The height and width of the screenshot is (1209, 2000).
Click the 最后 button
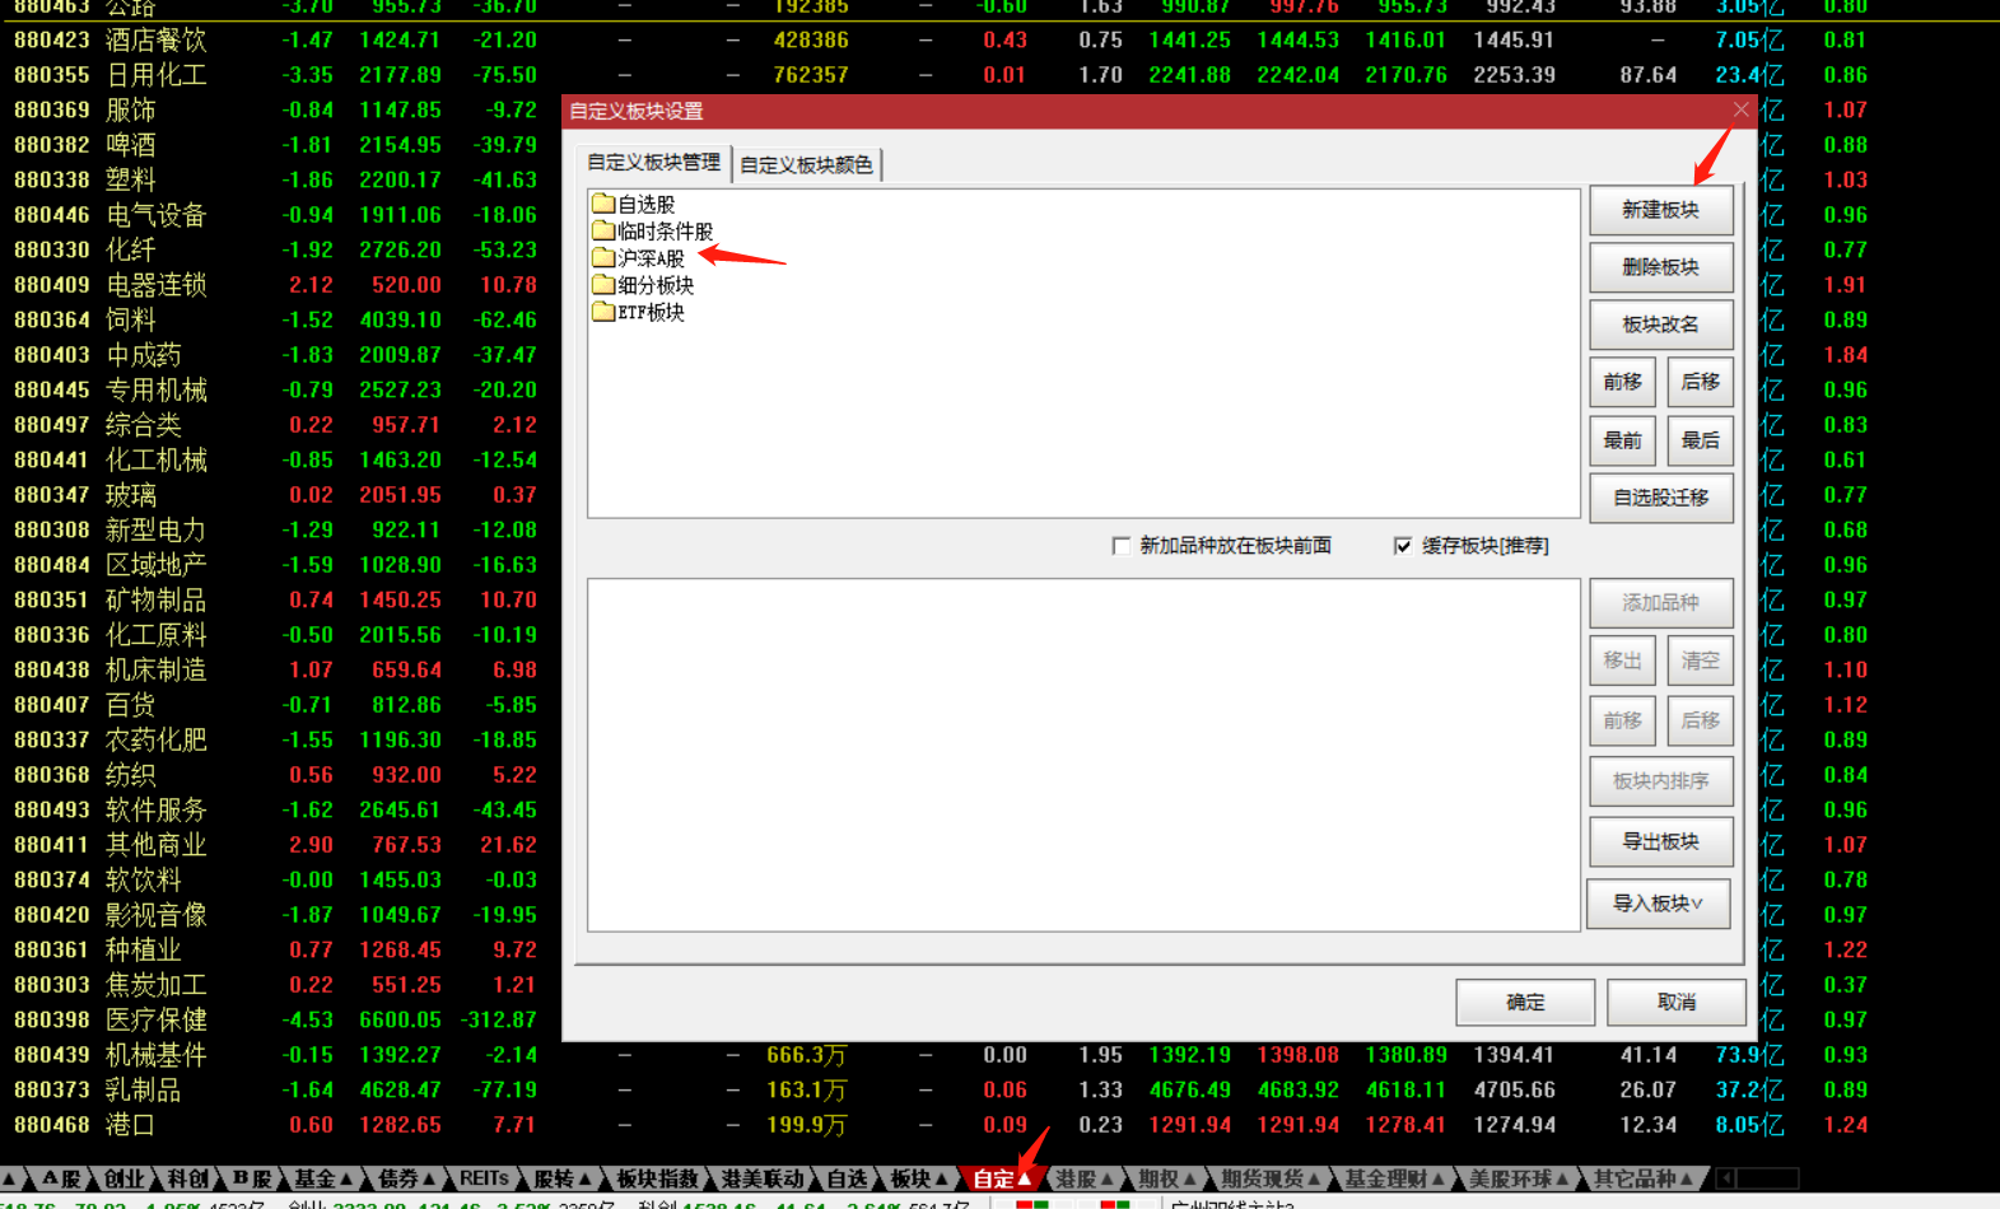pos(1700,440)
